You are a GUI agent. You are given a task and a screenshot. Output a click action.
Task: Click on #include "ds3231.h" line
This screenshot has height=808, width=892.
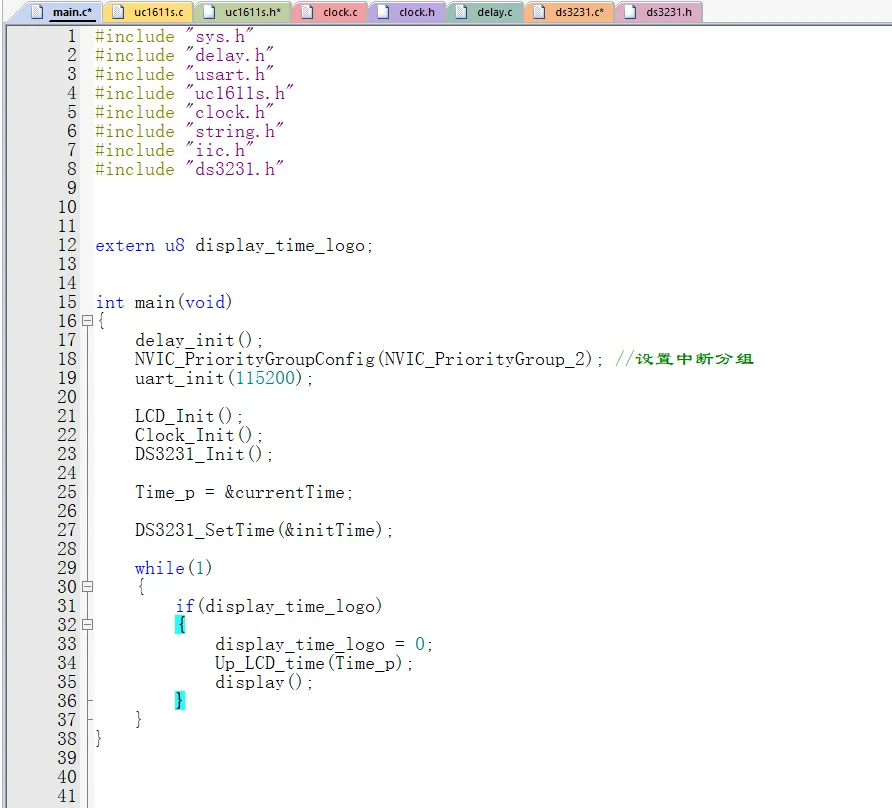click(189, 169)
